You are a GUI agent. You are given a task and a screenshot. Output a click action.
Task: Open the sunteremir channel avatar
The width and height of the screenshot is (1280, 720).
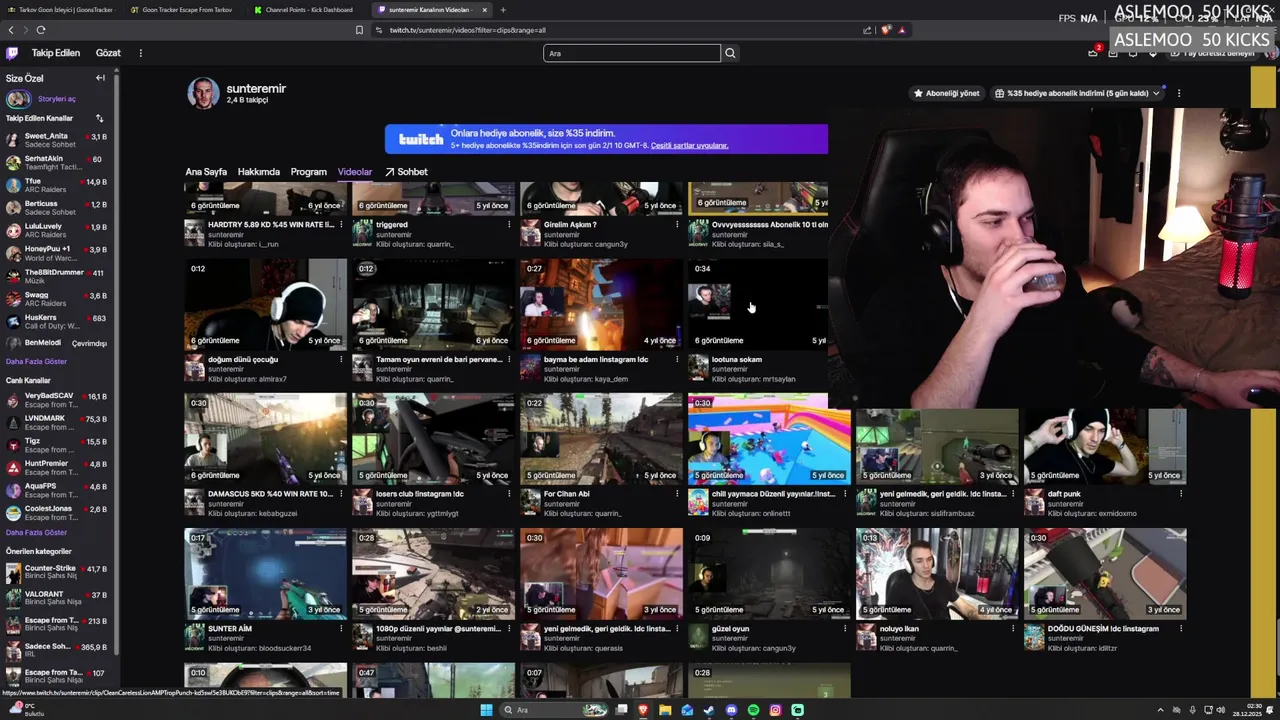click(x=203, y=93)
